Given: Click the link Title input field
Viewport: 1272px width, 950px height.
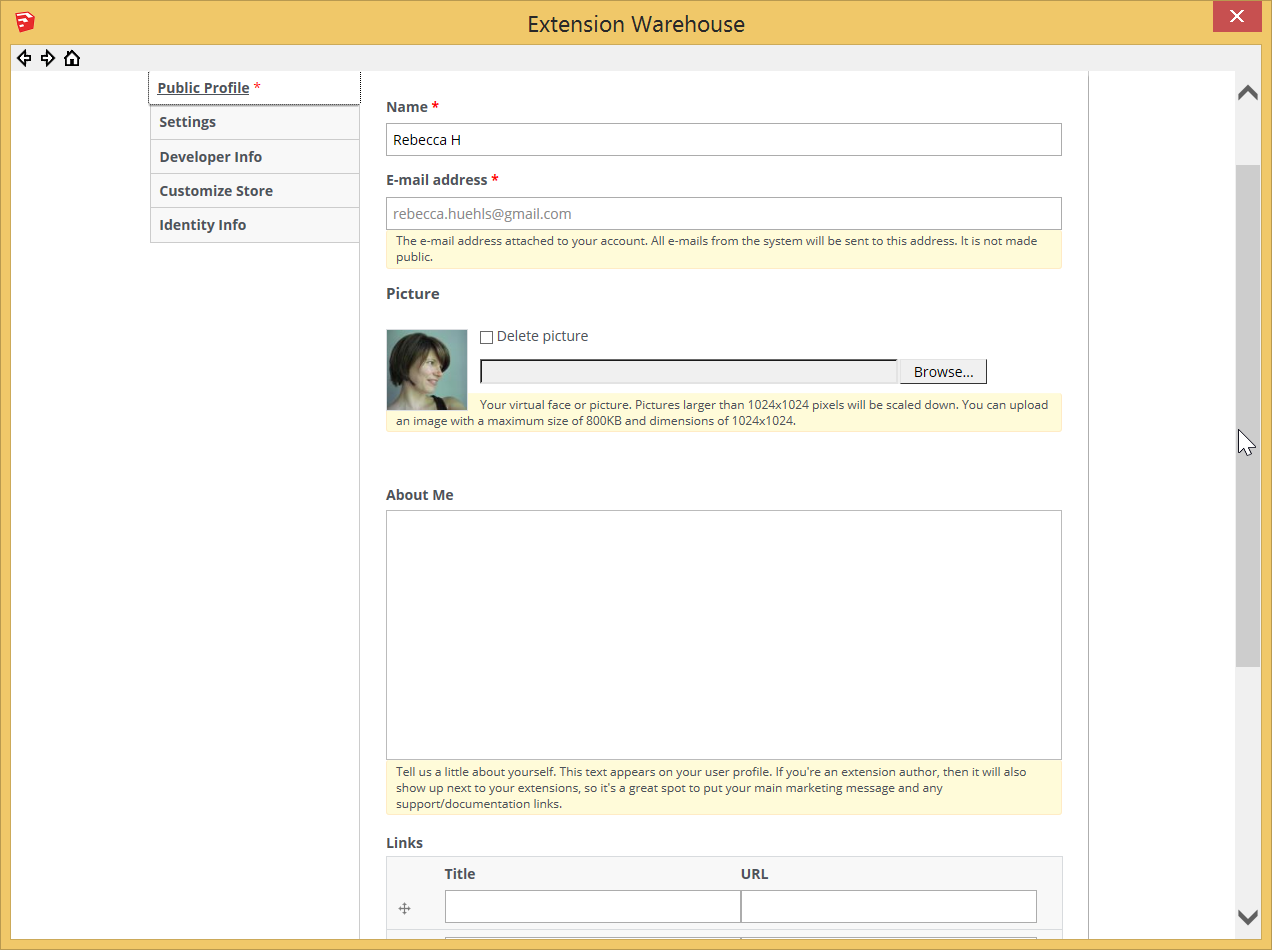Looking at the screenshot, I should click(592, 907).
